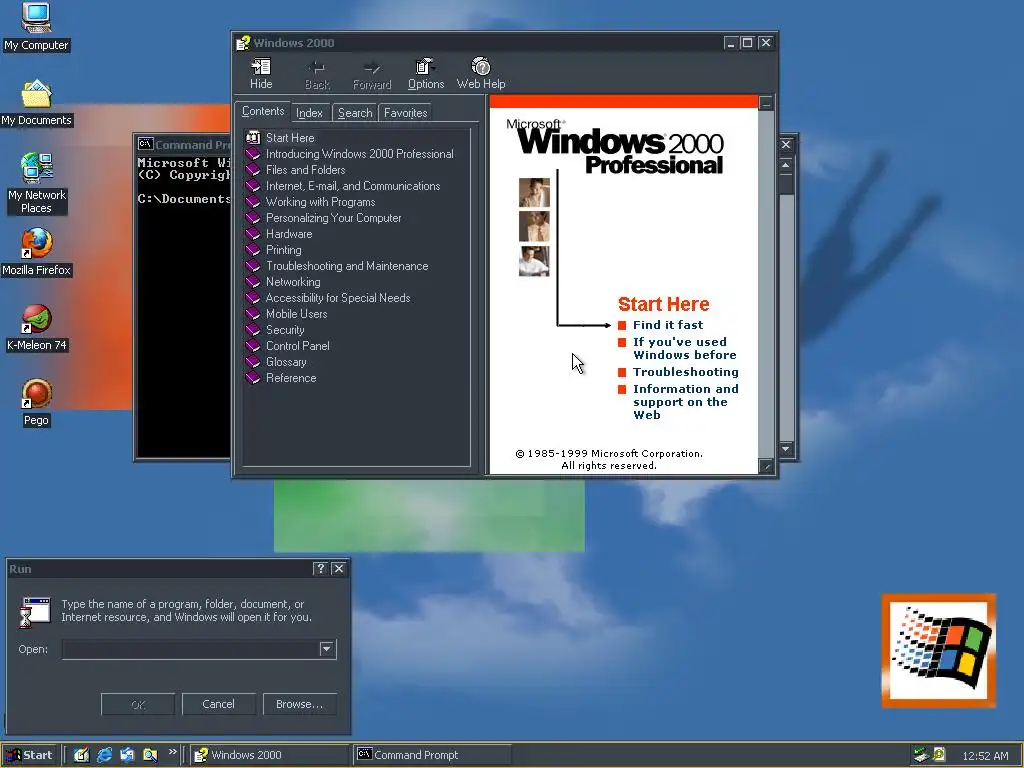The image size is (1024, 768).
Task: Click the Open text field in Run
Action: coord(191,649)
